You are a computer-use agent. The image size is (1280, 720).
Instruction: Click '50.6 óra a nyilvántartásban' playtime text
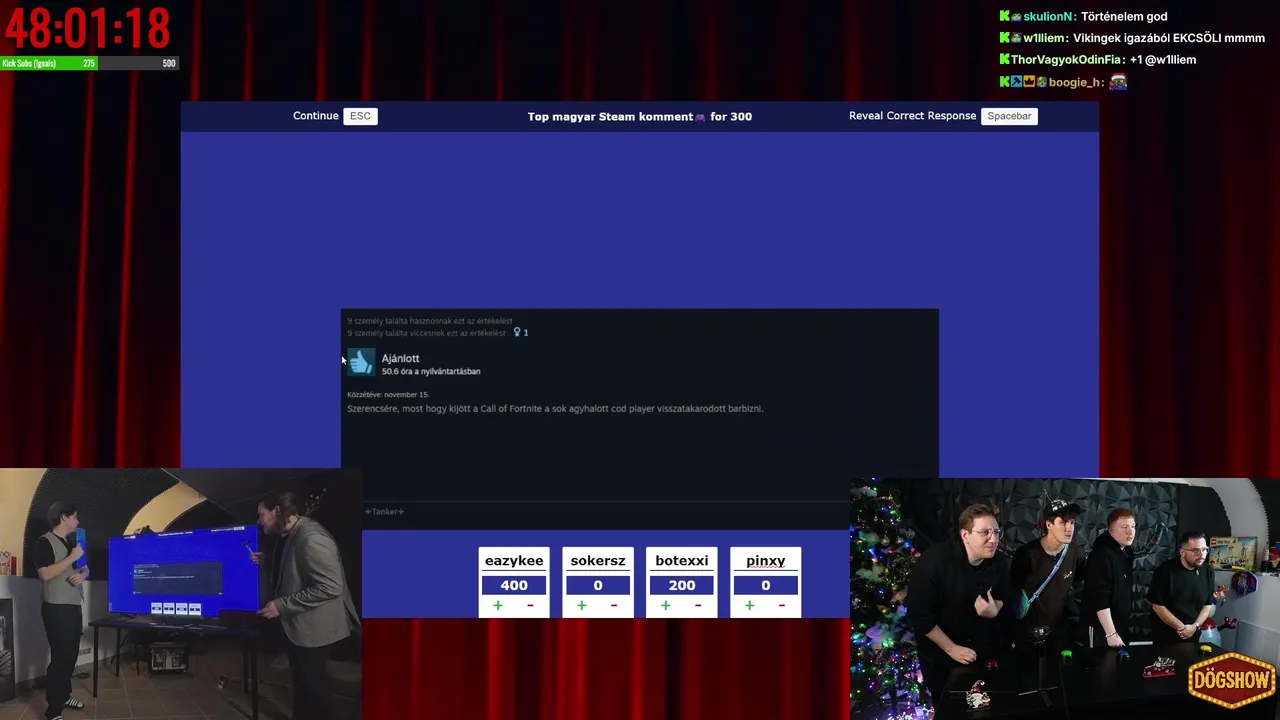click(x=431, y=371)
